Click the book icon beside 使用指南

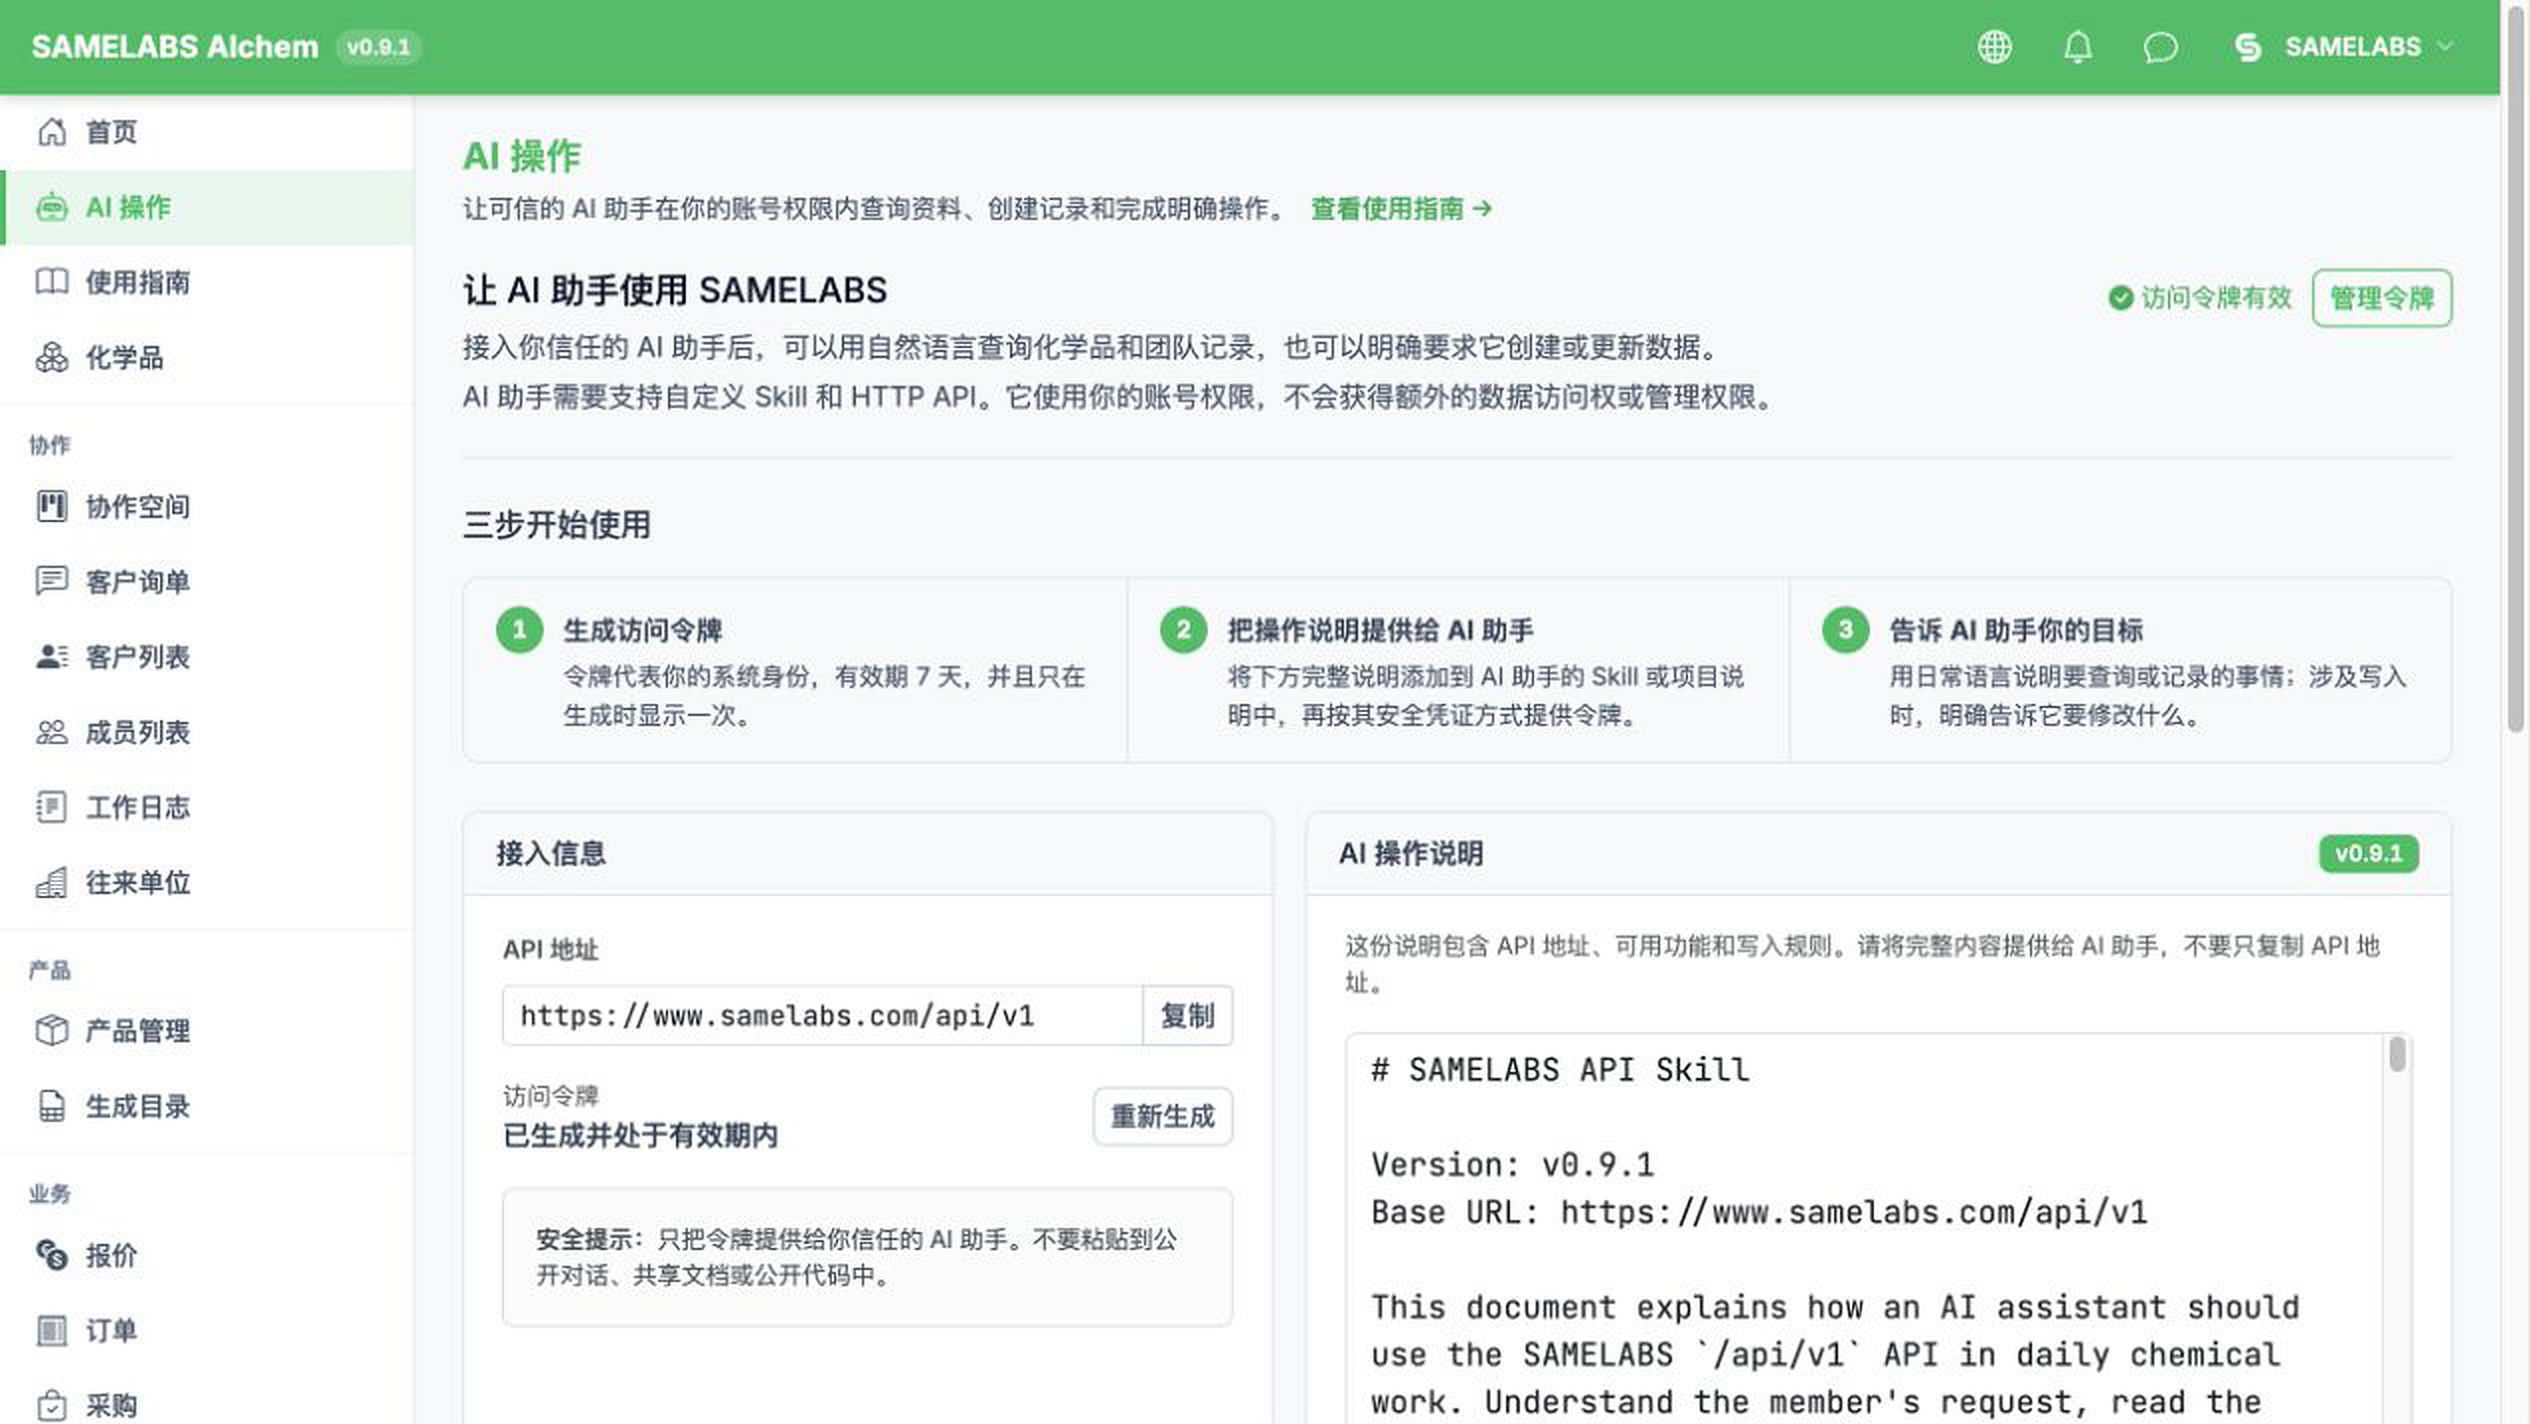click(52, 282)
